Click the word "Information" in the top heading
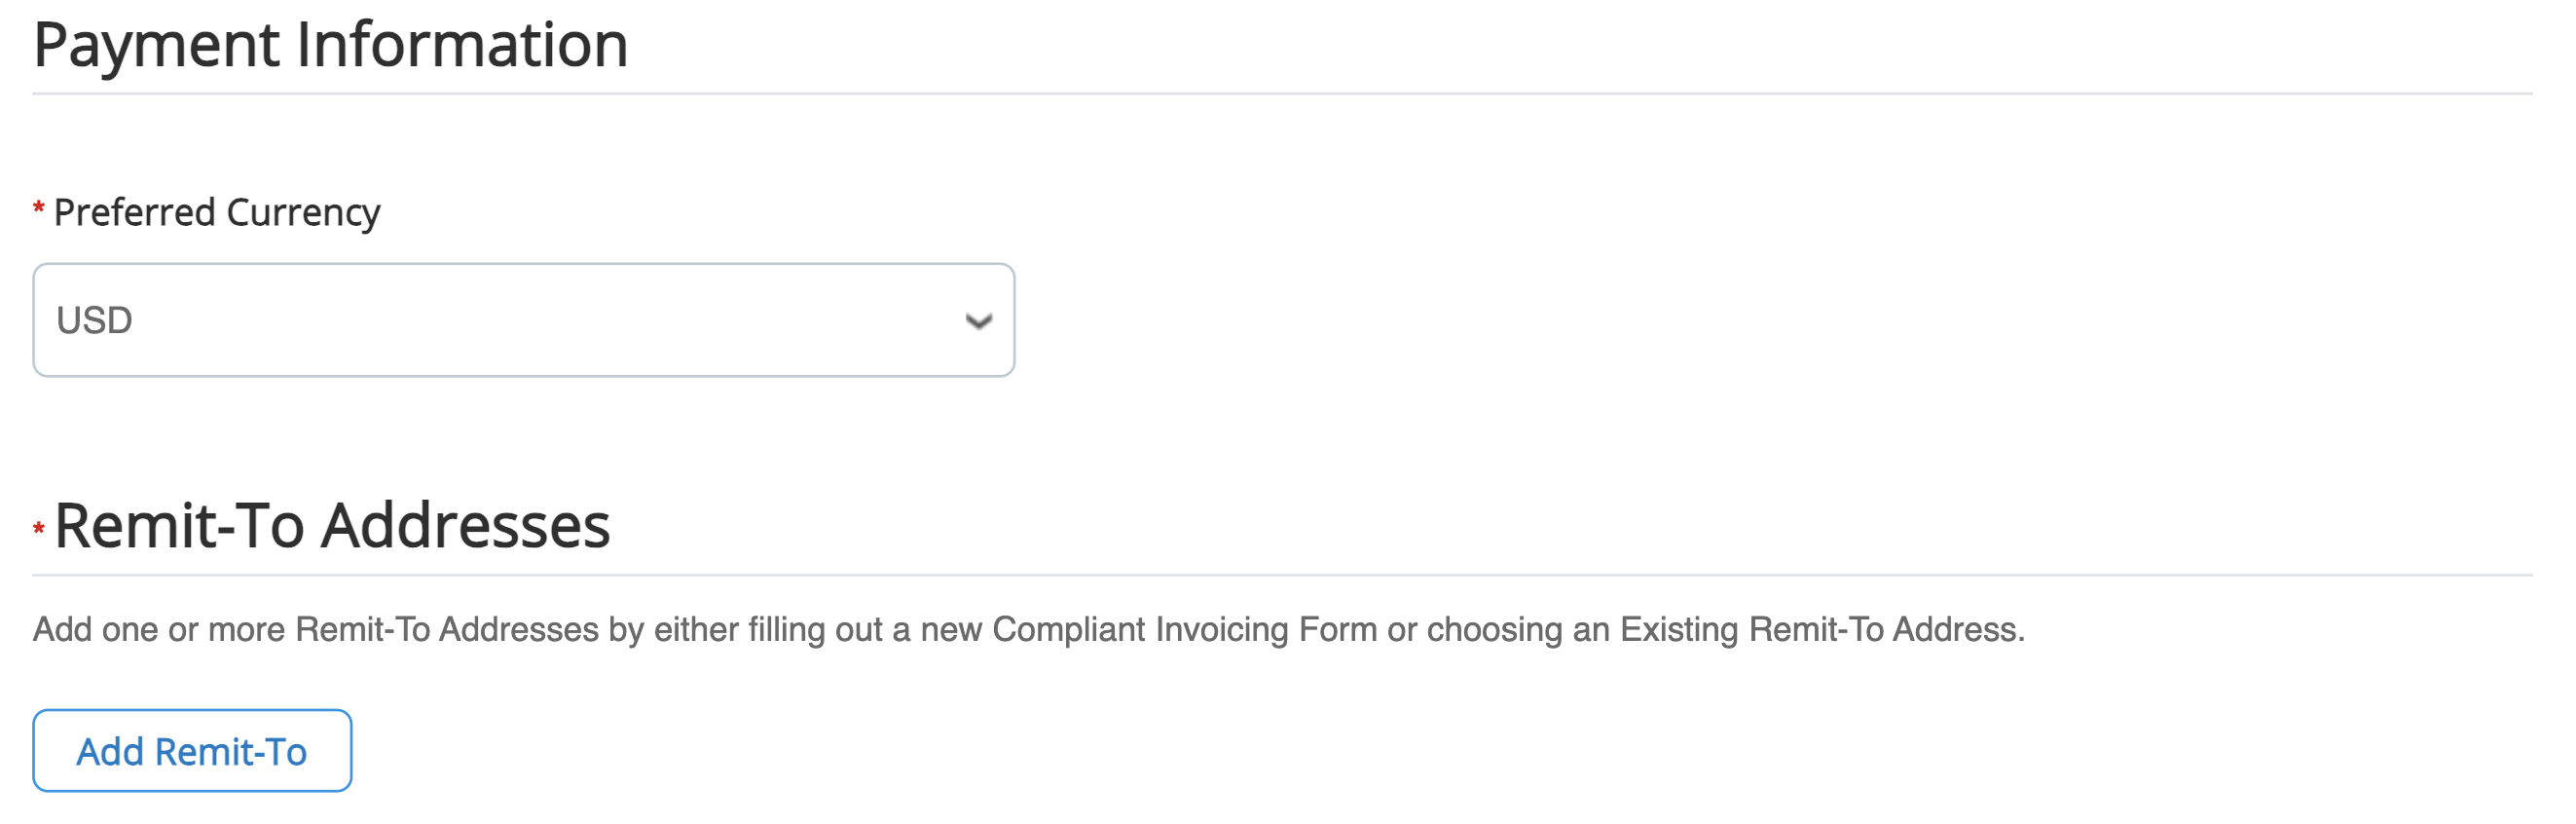Image resolution: width=2576 pixels, height=824 pixels. pyautogui.click(x=462, y=45)
